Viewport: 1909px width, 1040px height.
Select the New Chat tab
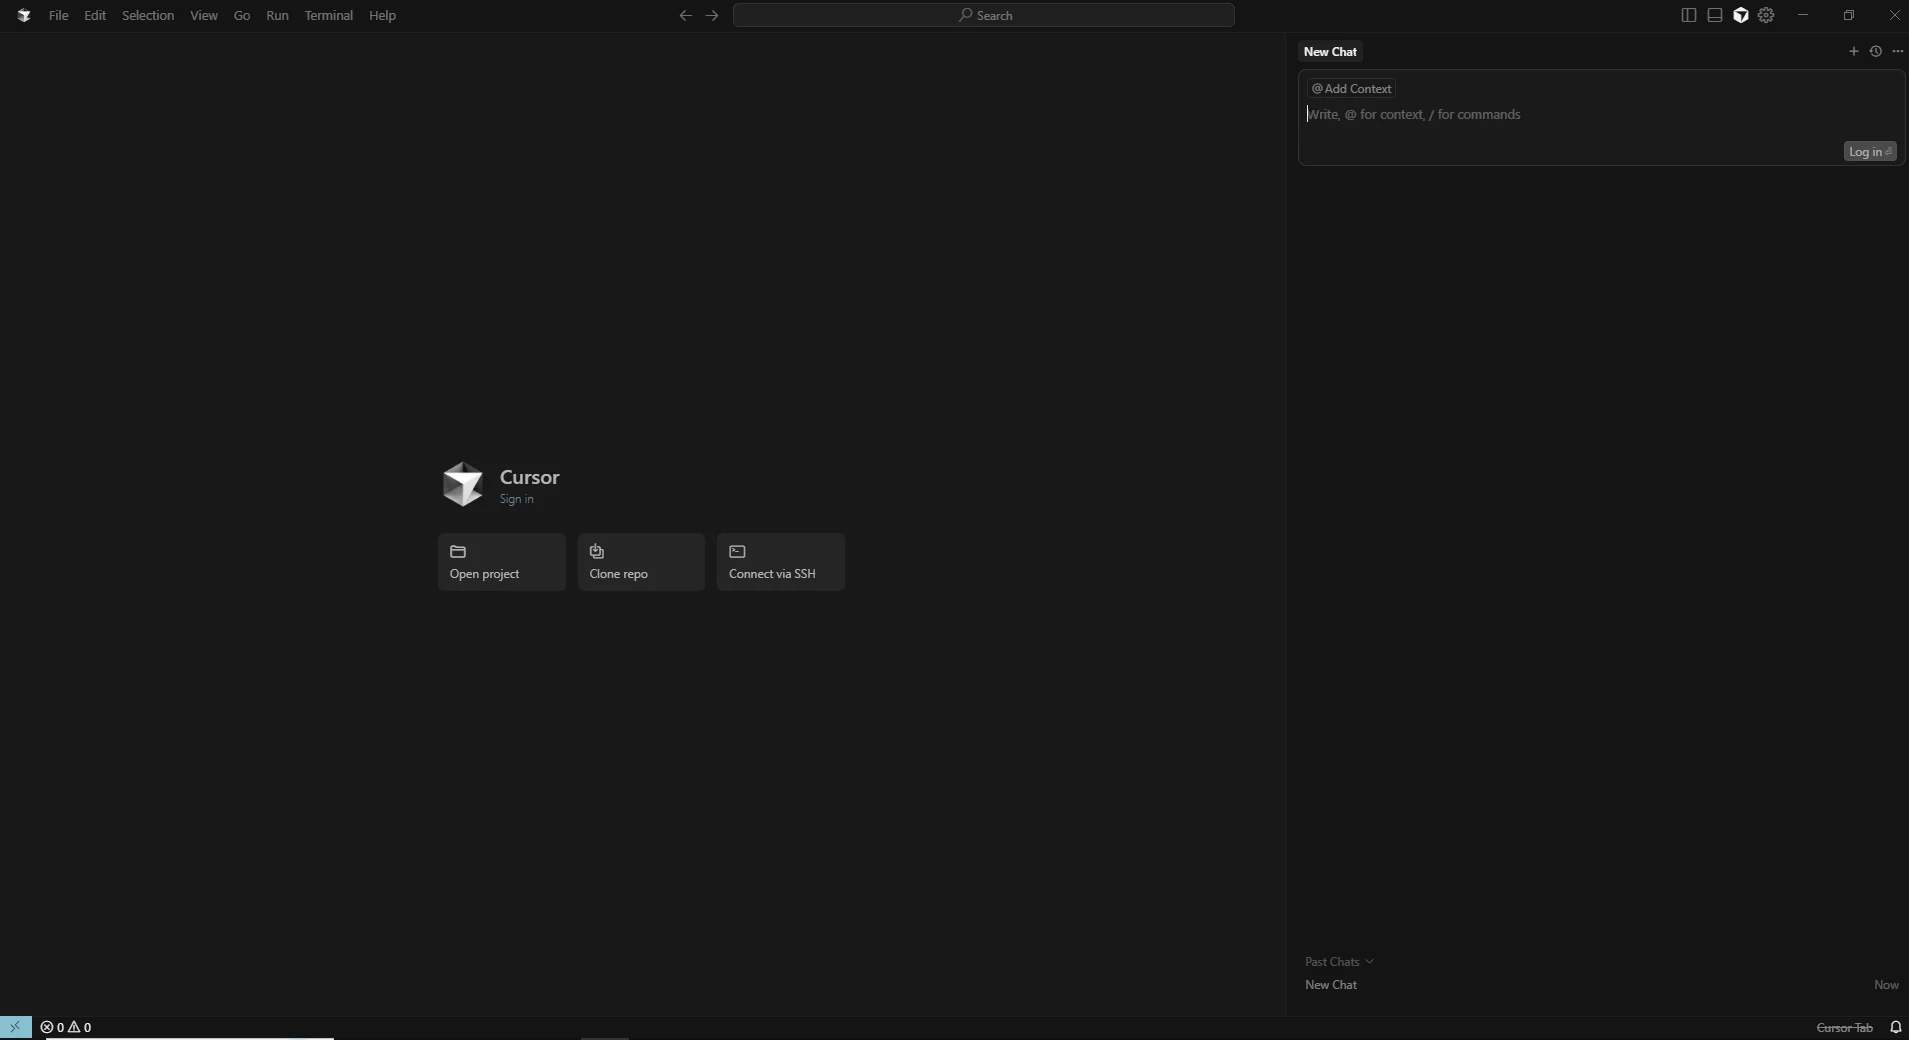point(1330,51)
